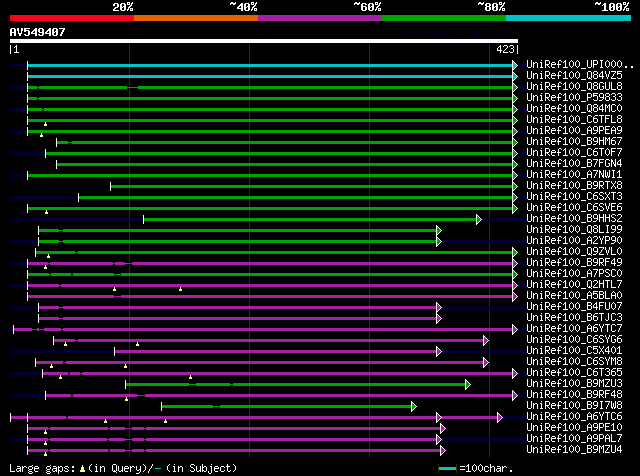Choose the UniRef100_B6TJC3 entry
Screen dimensions: 640x476
tap(574, 318)
